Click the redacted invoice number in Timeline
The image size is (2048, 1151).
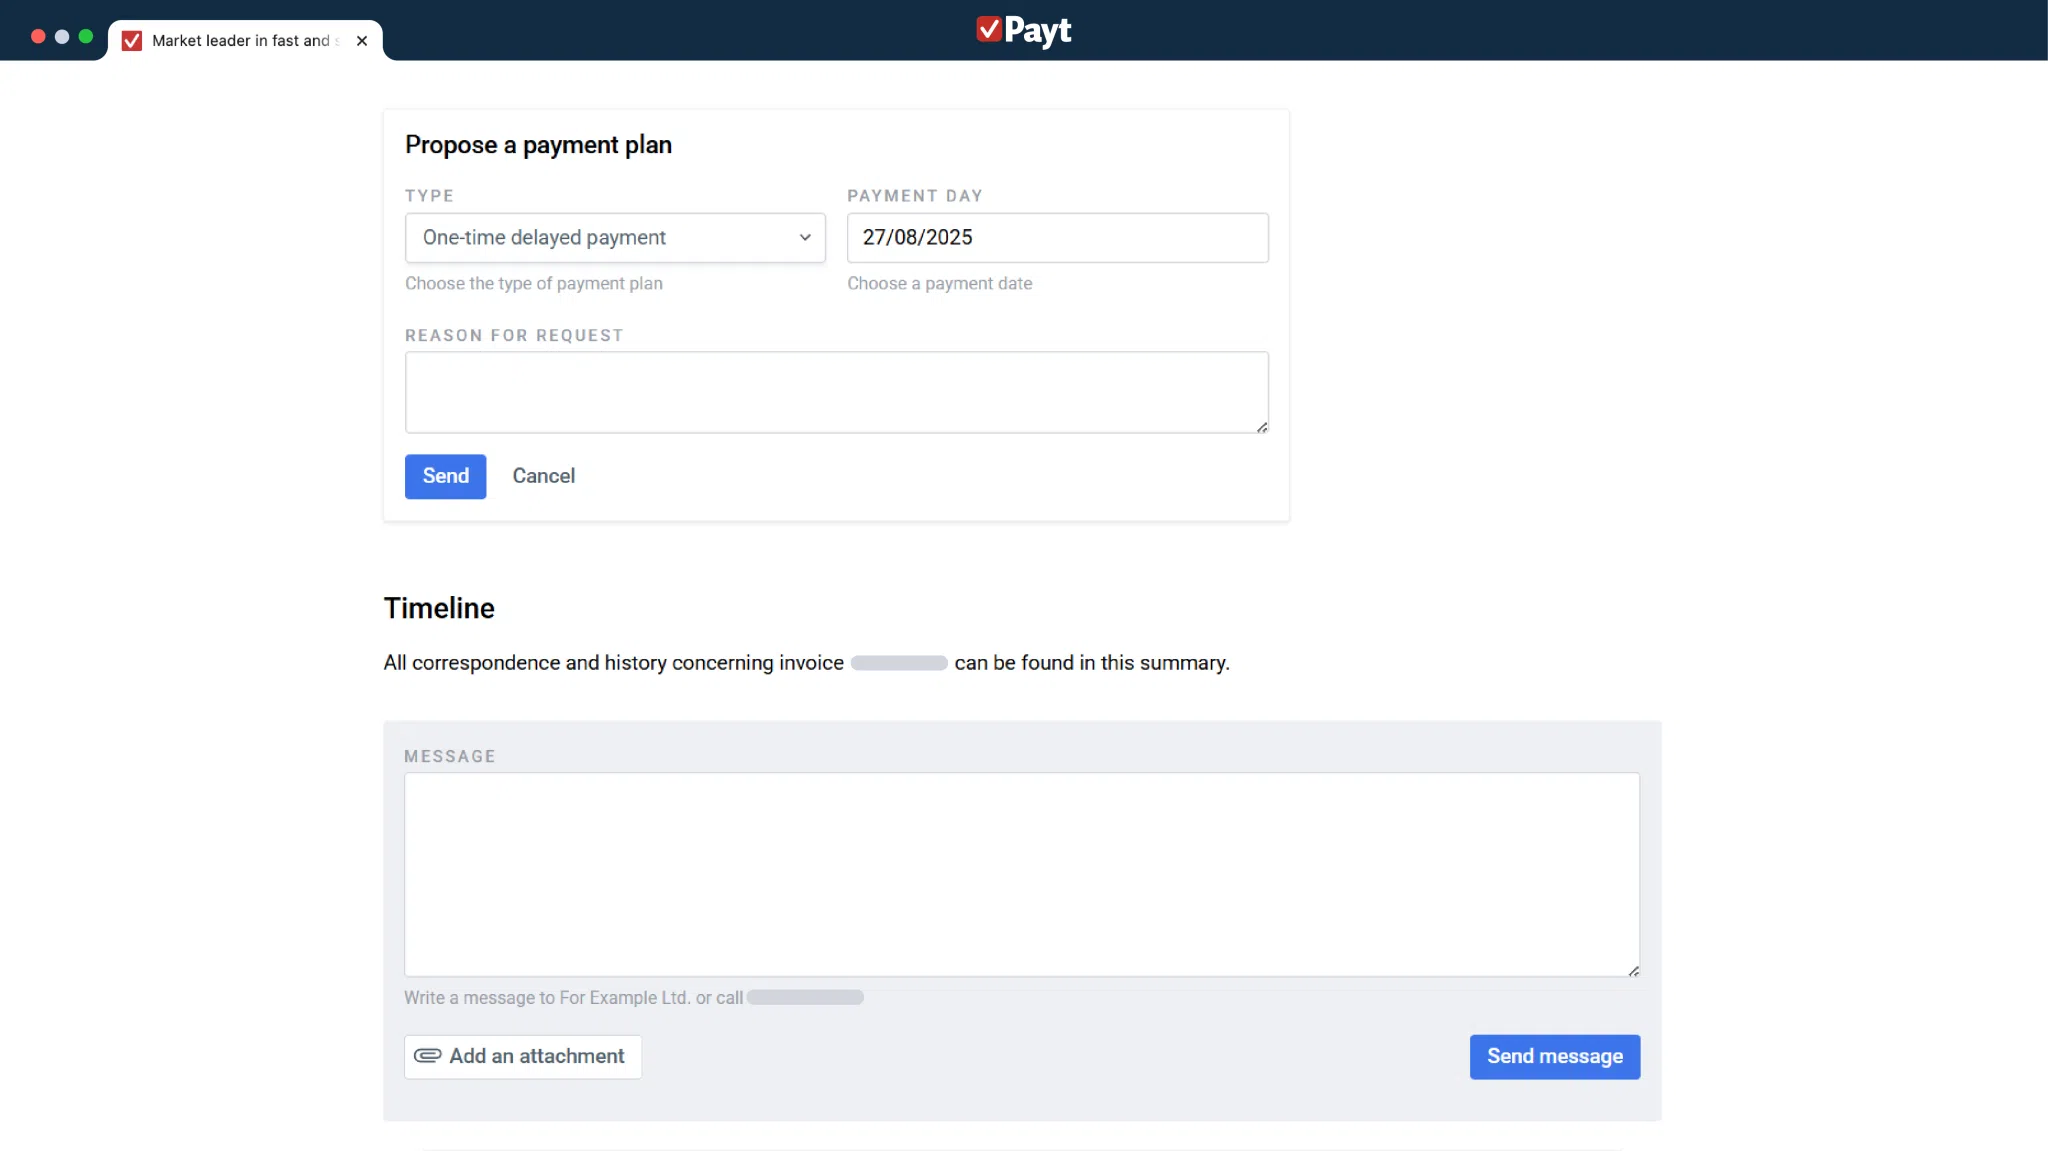899,663
